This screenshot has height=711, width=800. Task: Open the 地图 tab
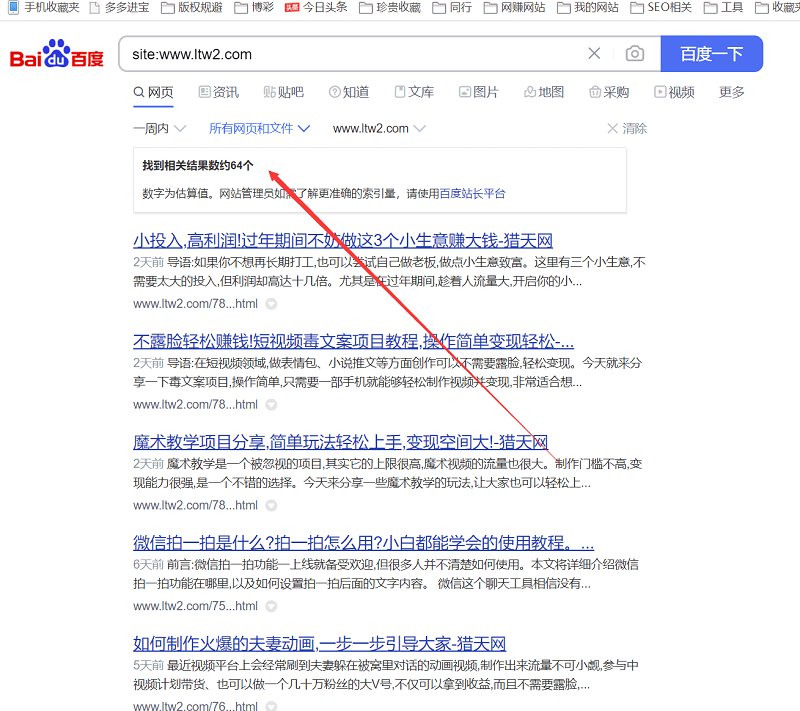point(544,92)
